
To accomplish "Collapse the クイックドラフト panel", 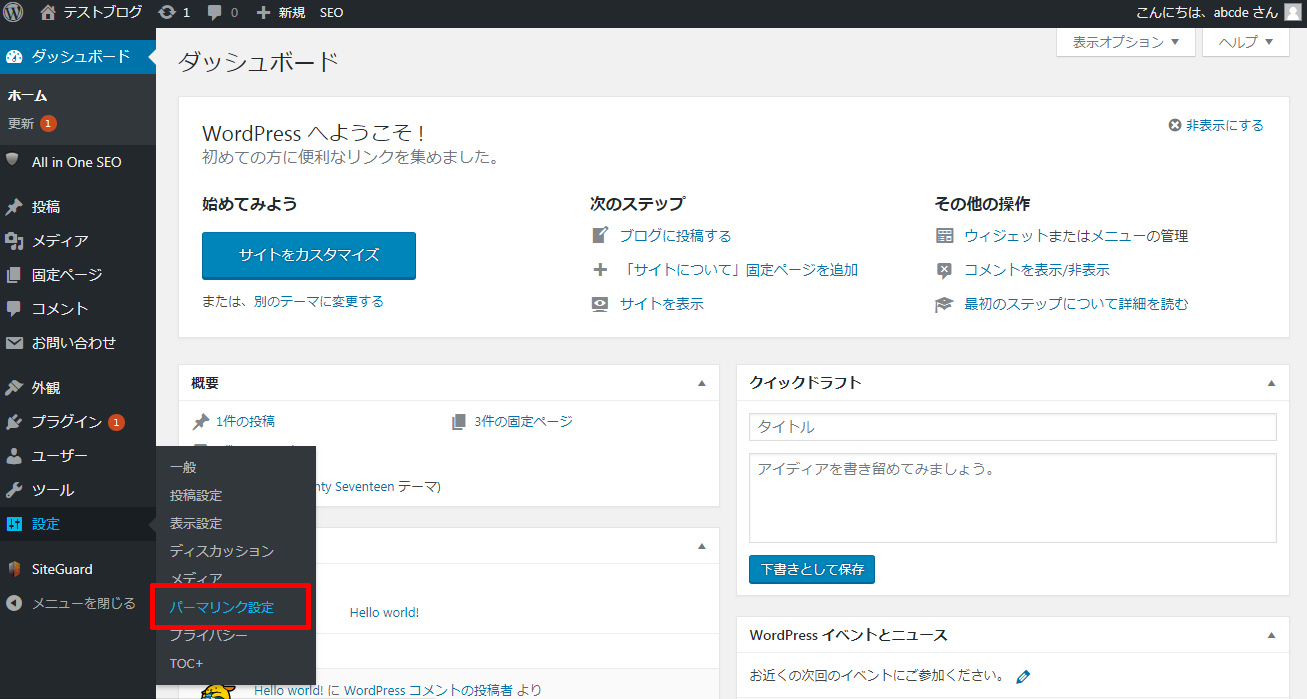I will (x=1271, y=383).
